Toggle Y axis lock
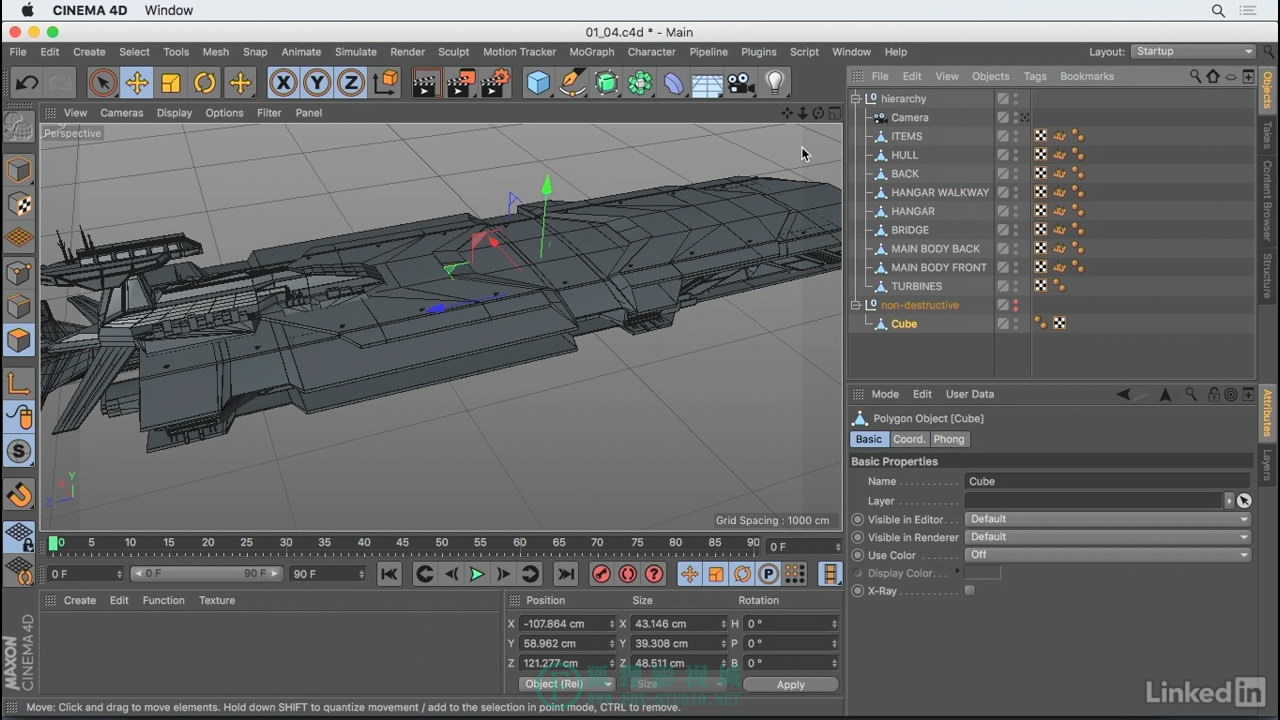Viewport: 1280px width, 720px height. 317,83
